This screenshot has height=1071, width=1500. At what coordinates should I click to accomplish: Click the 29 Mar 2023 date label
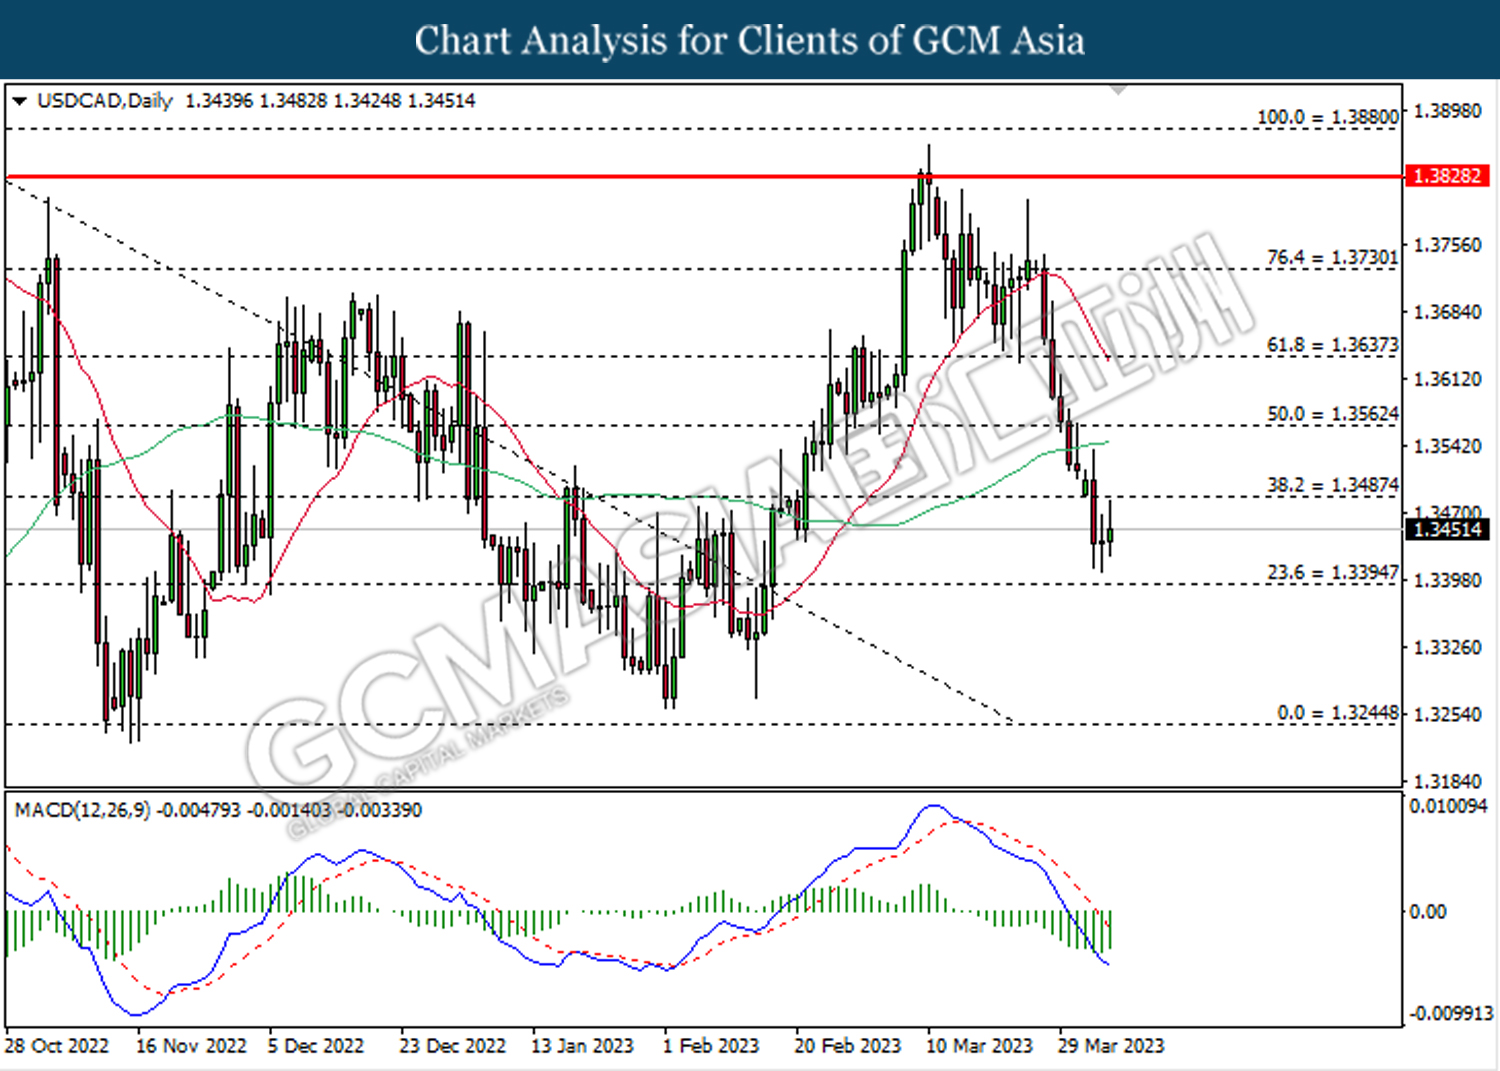pyautogui.click(x=1111, y=1046)
